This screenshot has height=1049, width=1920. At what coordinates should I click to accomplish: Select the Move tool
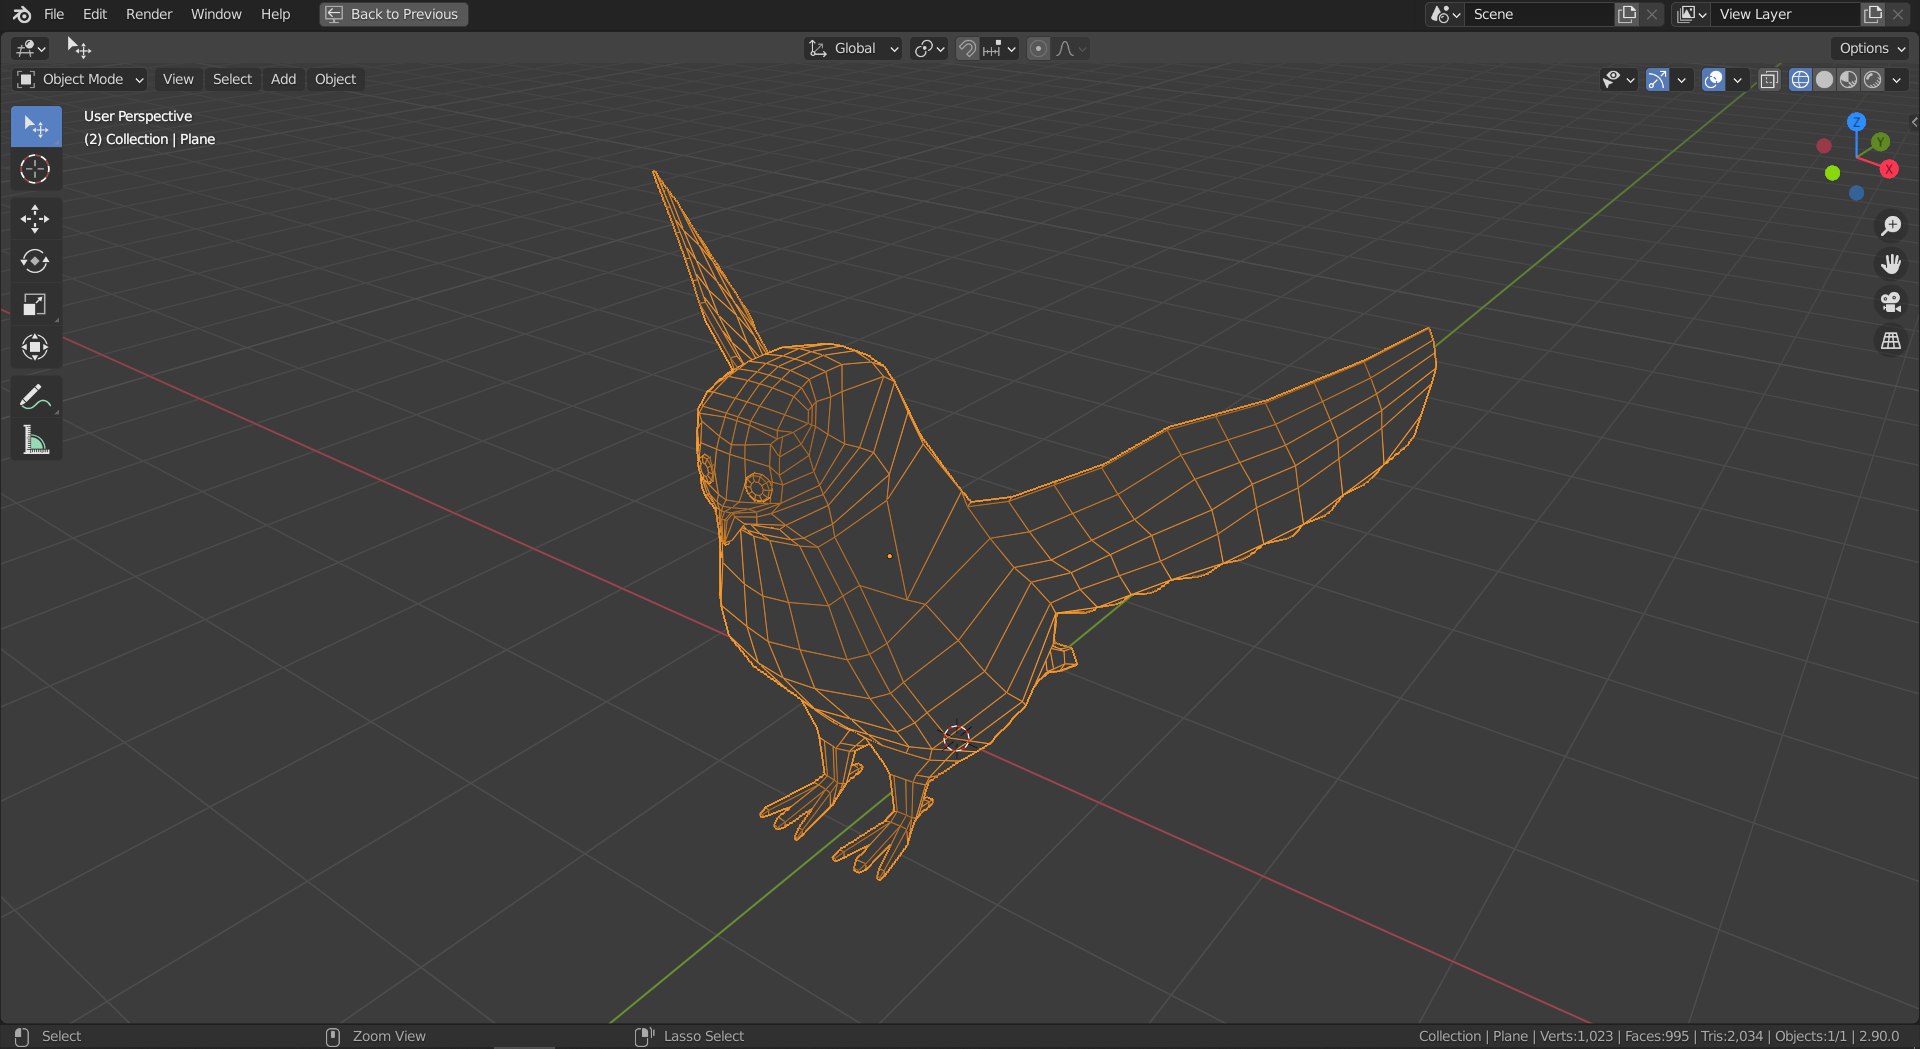point(36,219)
